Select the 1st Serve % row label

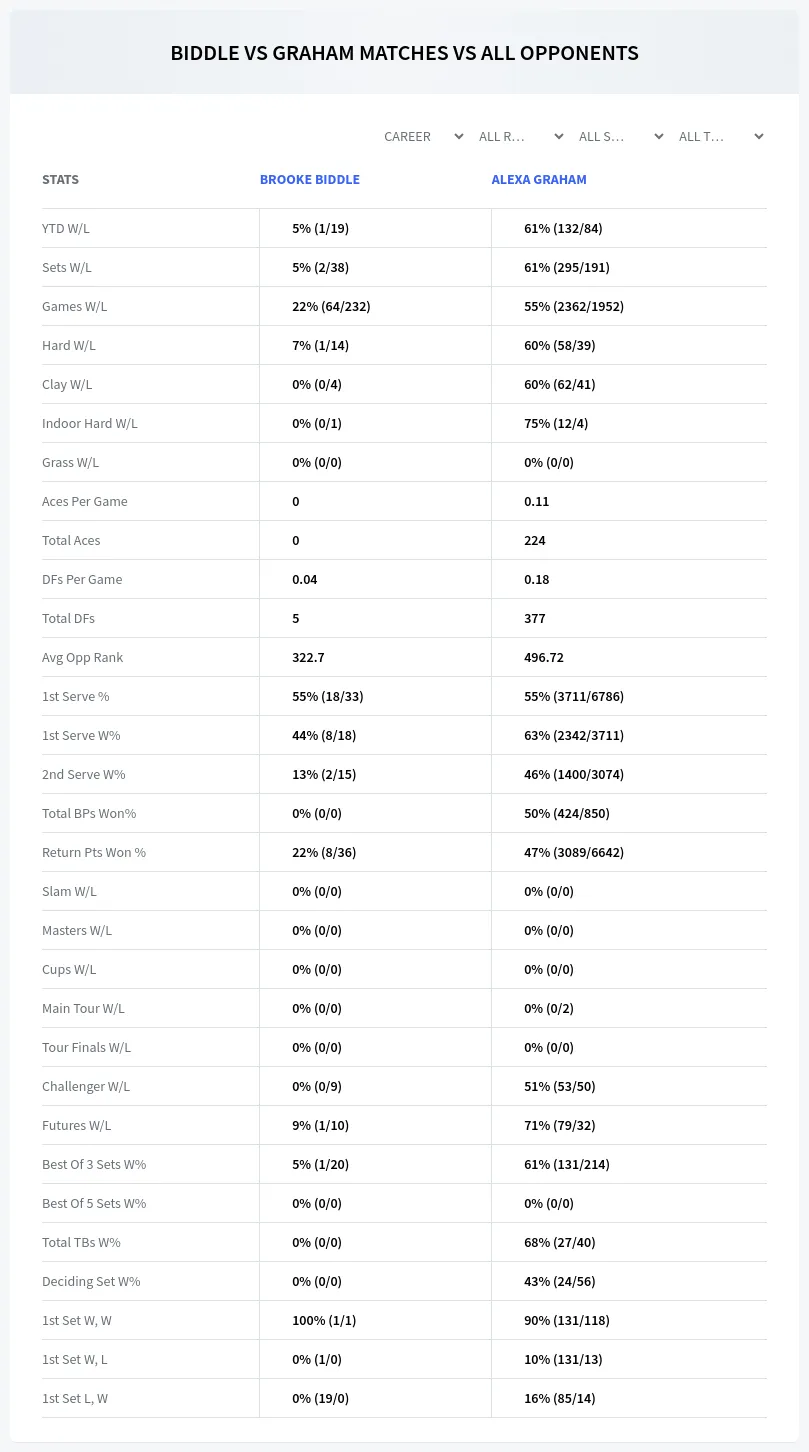click(76, 696)
